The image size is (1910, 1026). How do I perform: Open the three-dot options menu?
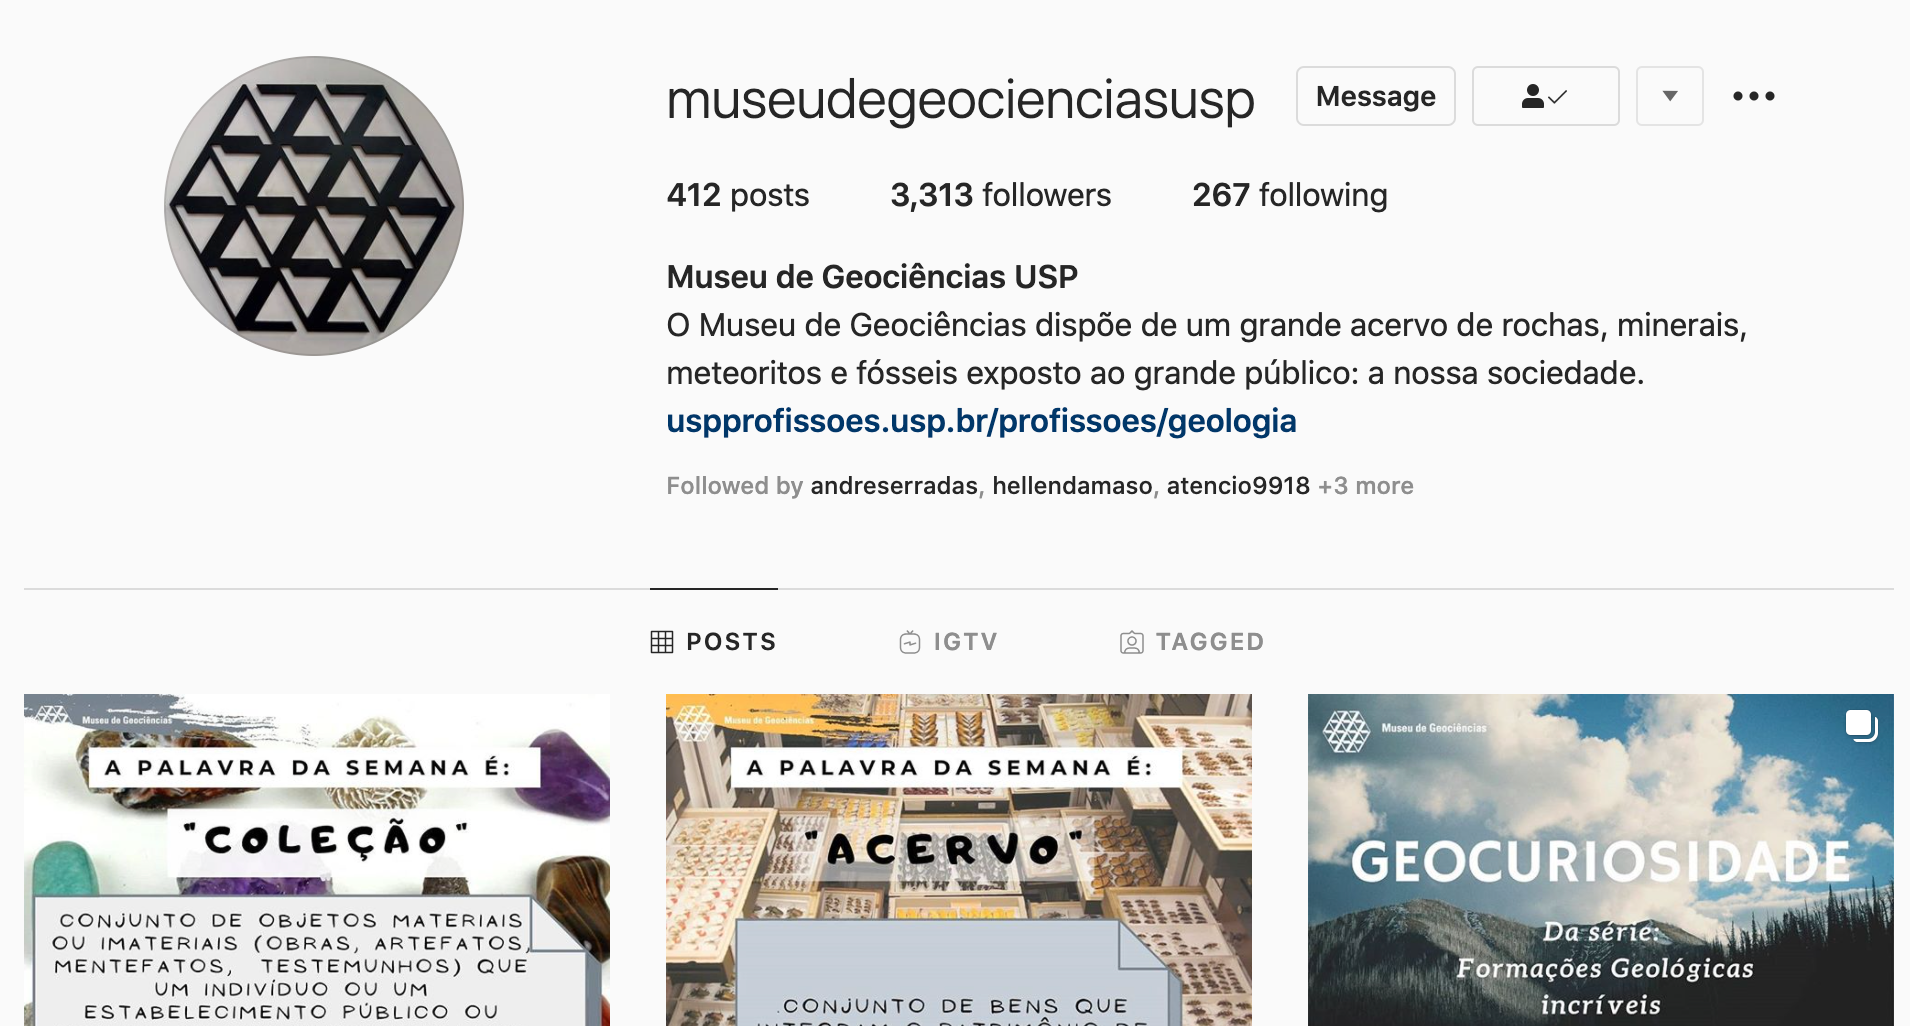pyautogui.click(x=1754, y=96)
